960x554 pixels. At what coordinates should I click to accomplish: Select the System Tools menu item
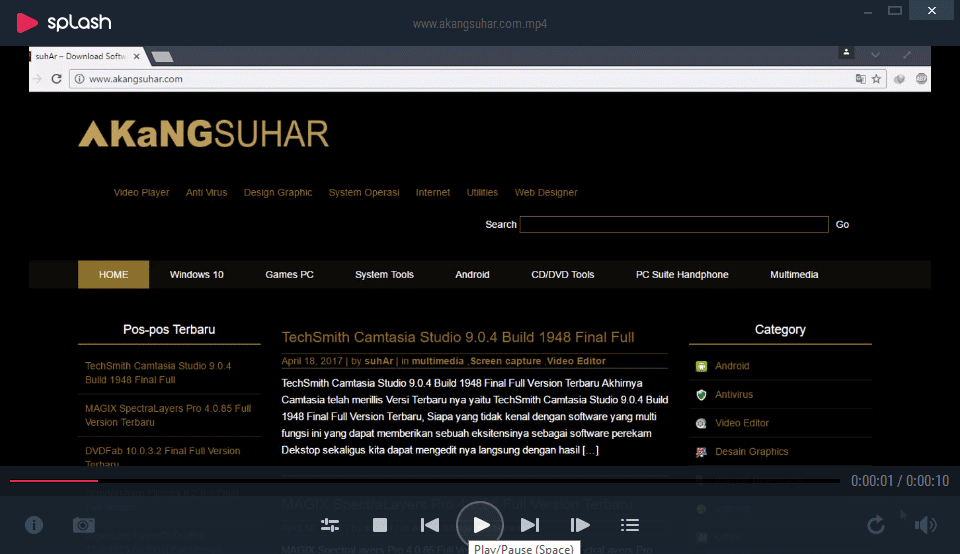384,274
